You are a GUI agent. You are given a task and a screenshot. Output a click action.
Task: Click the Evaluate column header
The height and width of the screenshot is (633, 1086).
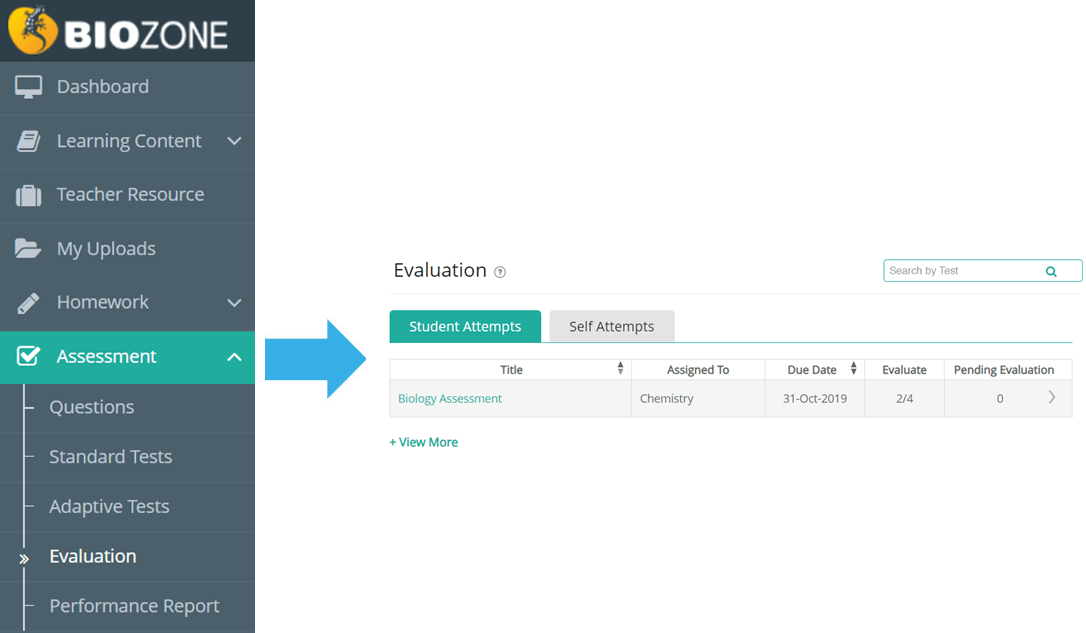pos(905,370)
